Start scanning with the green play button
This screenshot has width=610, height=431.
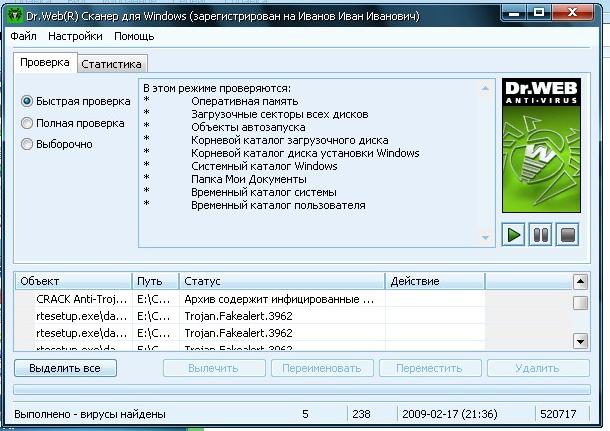(x=513, y=235)
